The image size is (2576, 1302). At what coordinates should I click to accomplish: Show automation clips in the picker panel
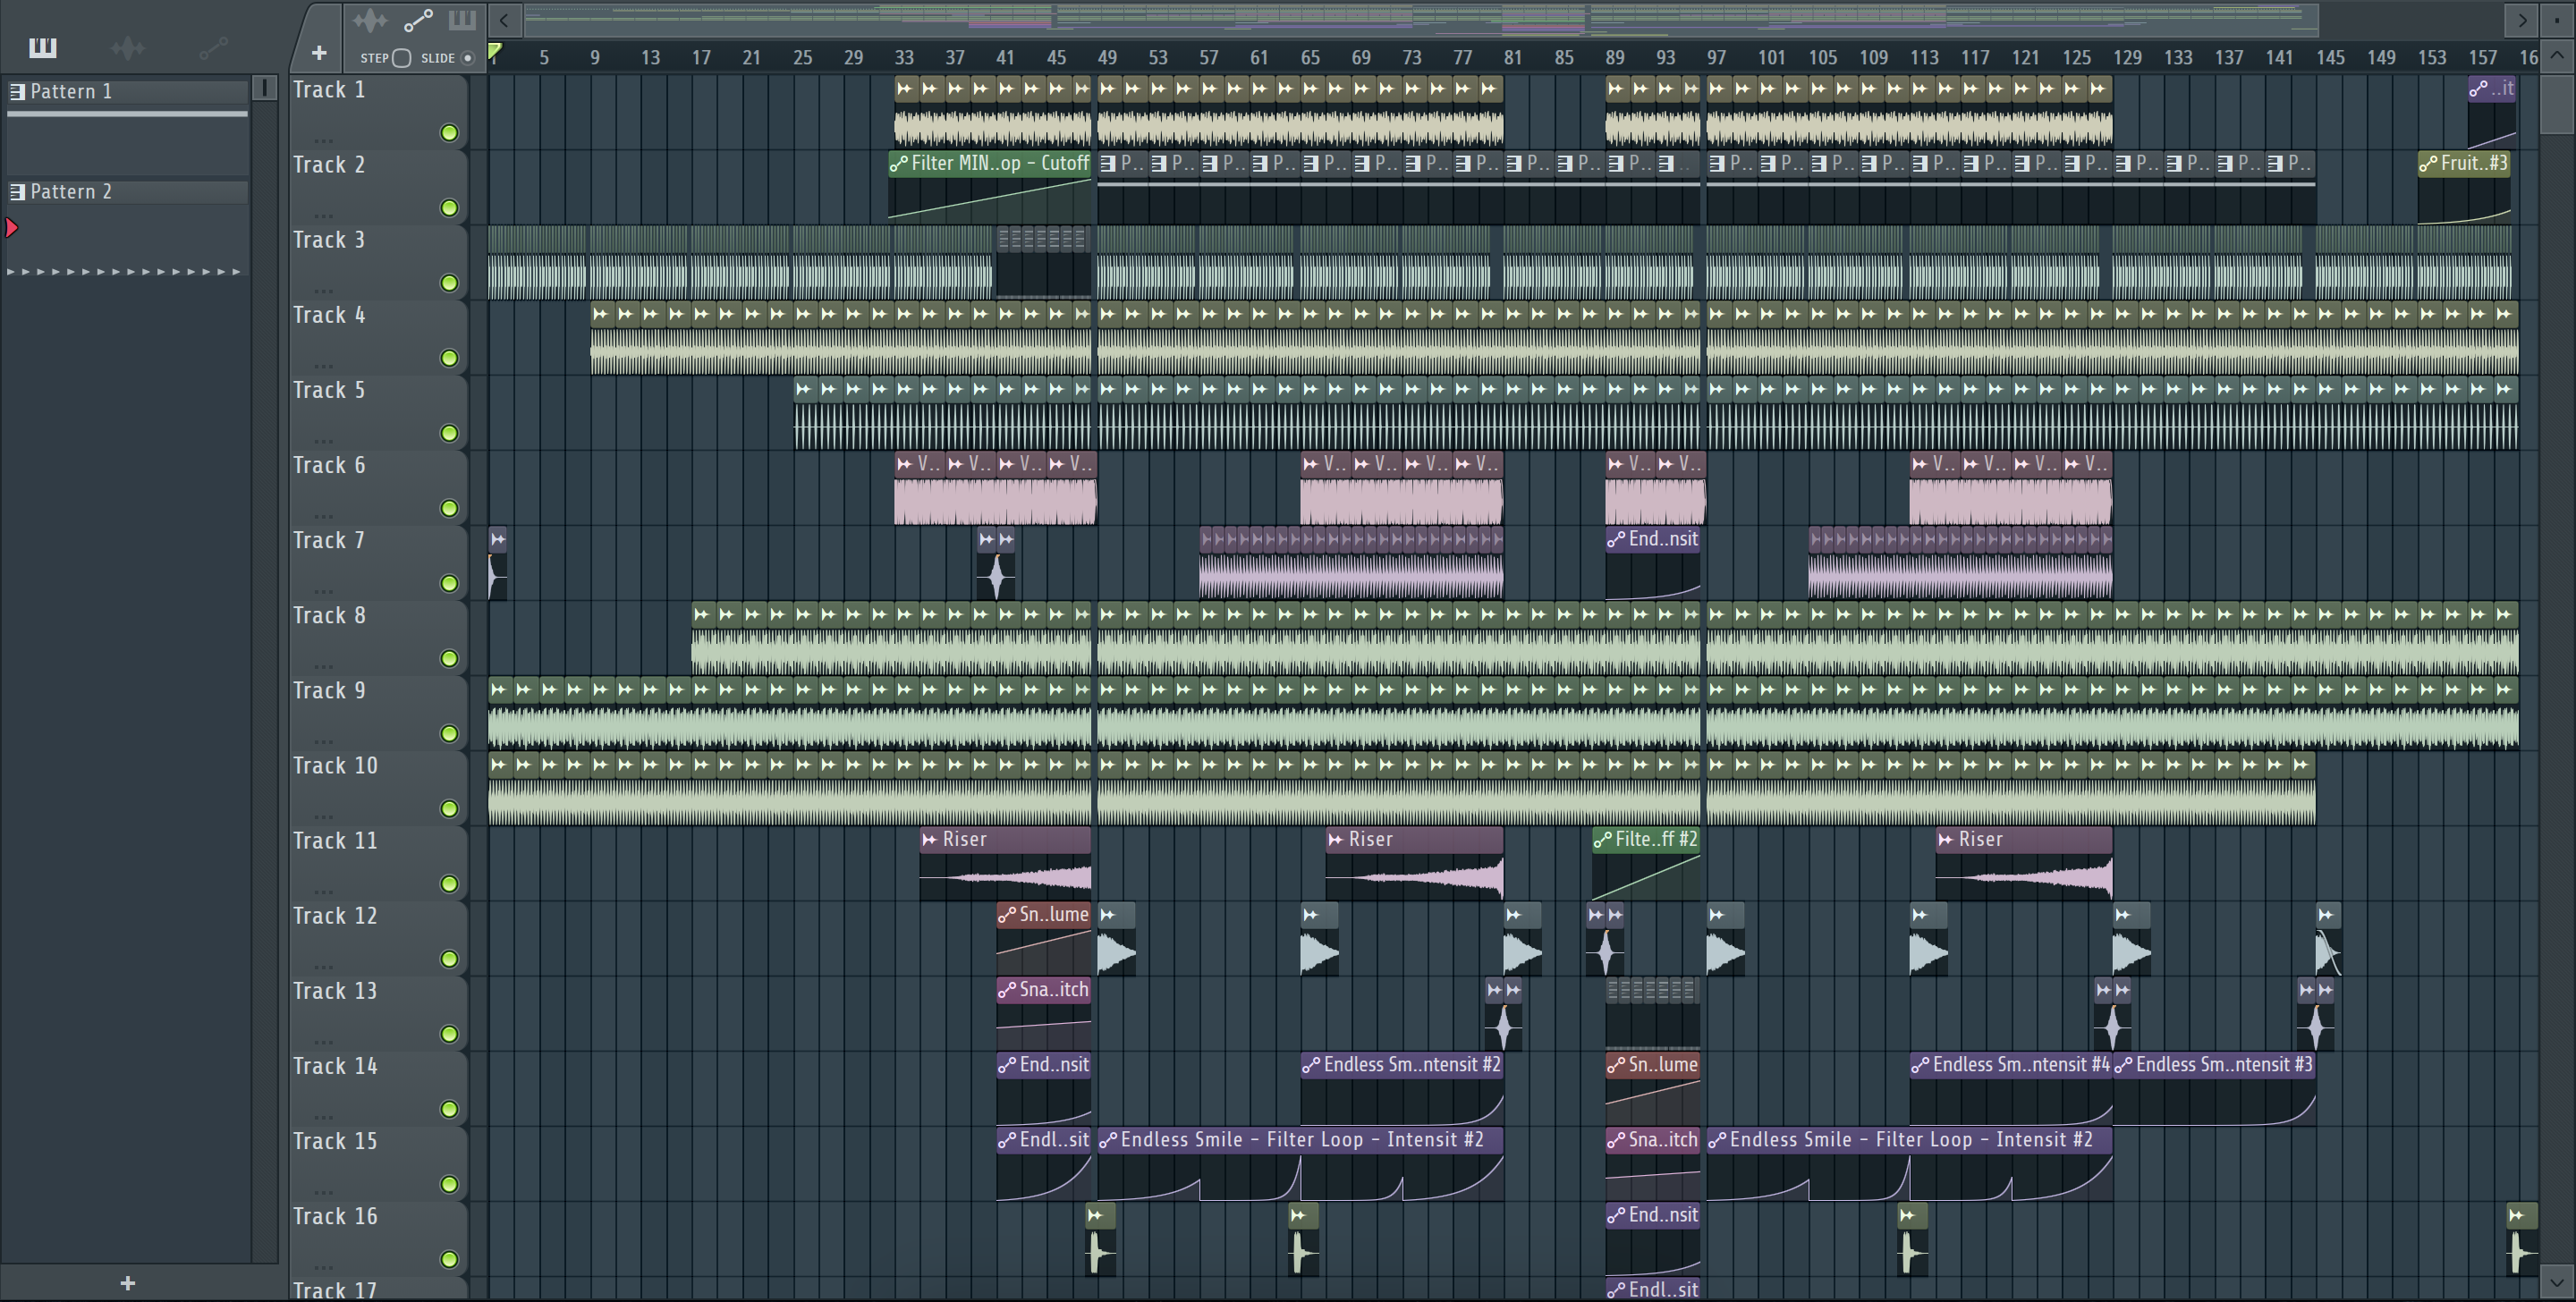pos(213,47)
